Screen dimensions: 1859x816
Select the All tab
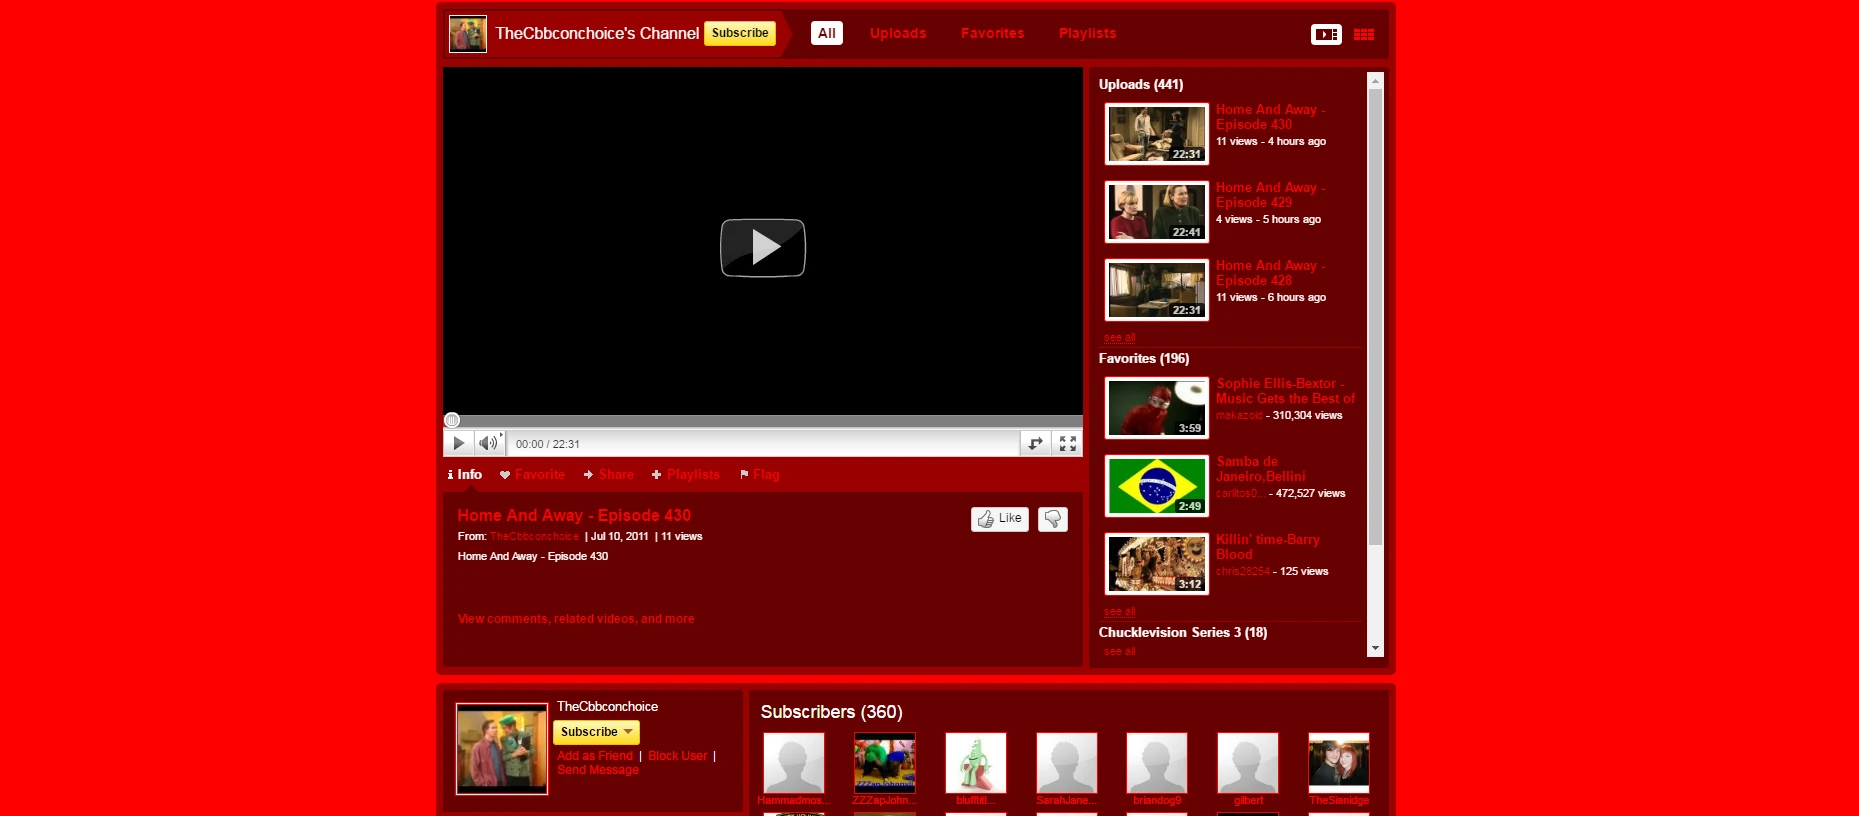click(x=827, y=33)
